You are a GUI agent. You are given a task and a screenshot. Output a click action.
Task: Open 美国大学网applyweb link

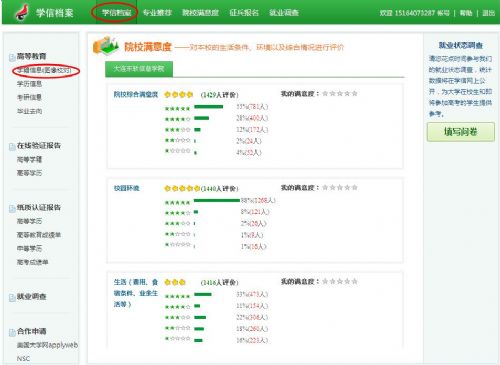point(47,345)
